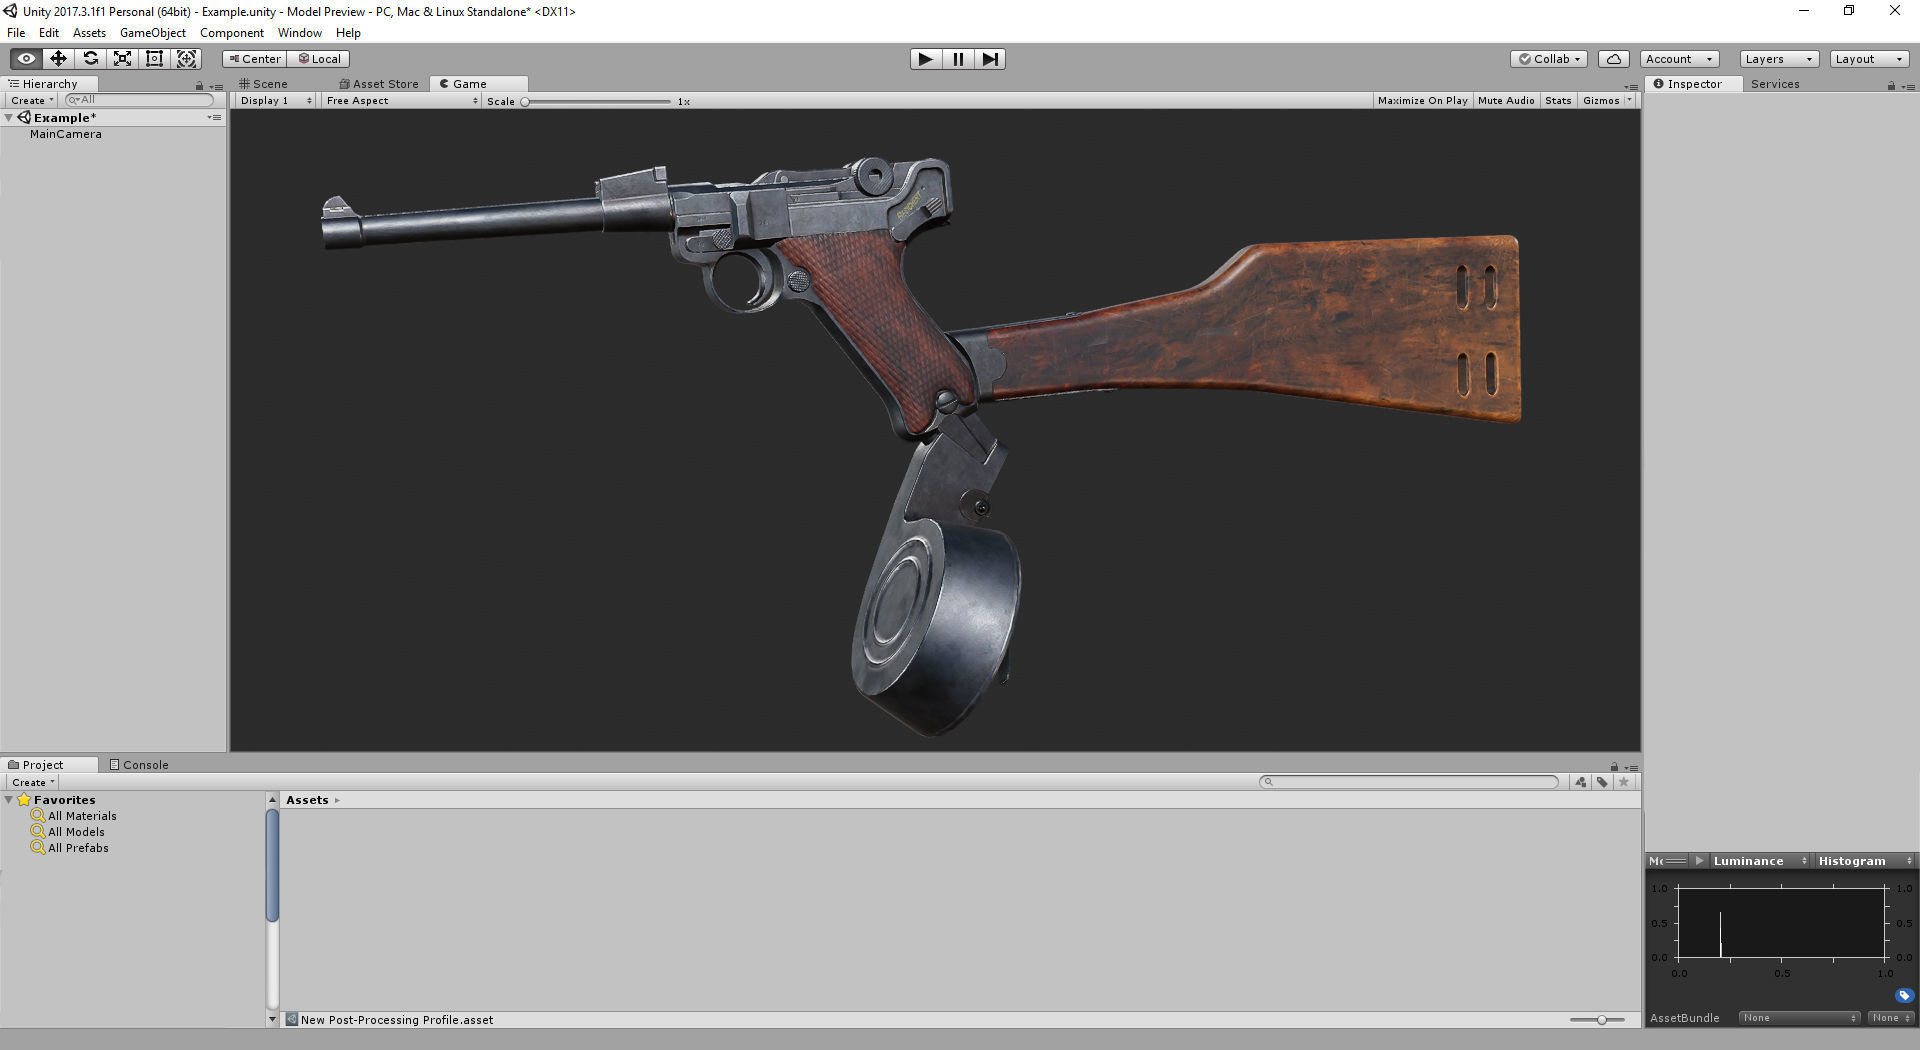Open the GameObject menu

click(153, 33)
